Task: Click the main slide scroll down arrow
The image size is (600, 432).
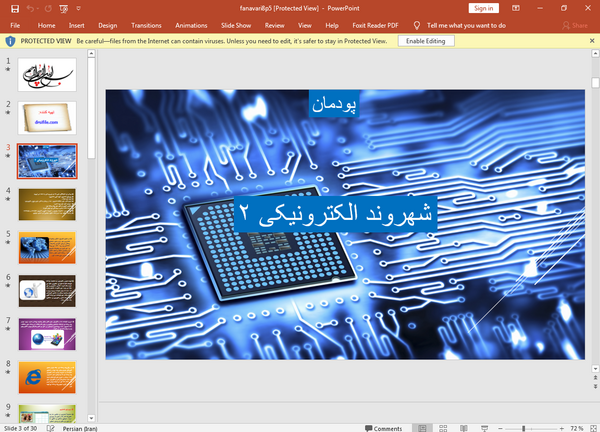Action: [595, 369]
